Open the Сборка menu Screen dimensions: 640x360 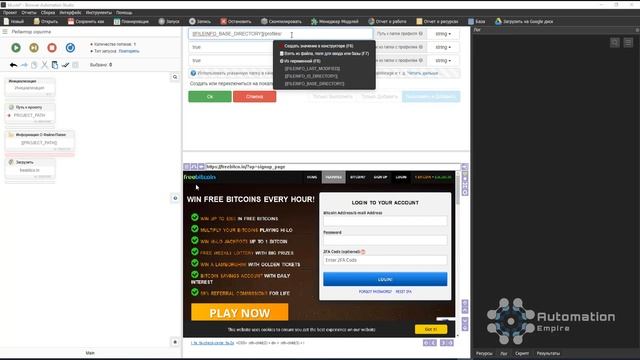(x=48, y=13)
